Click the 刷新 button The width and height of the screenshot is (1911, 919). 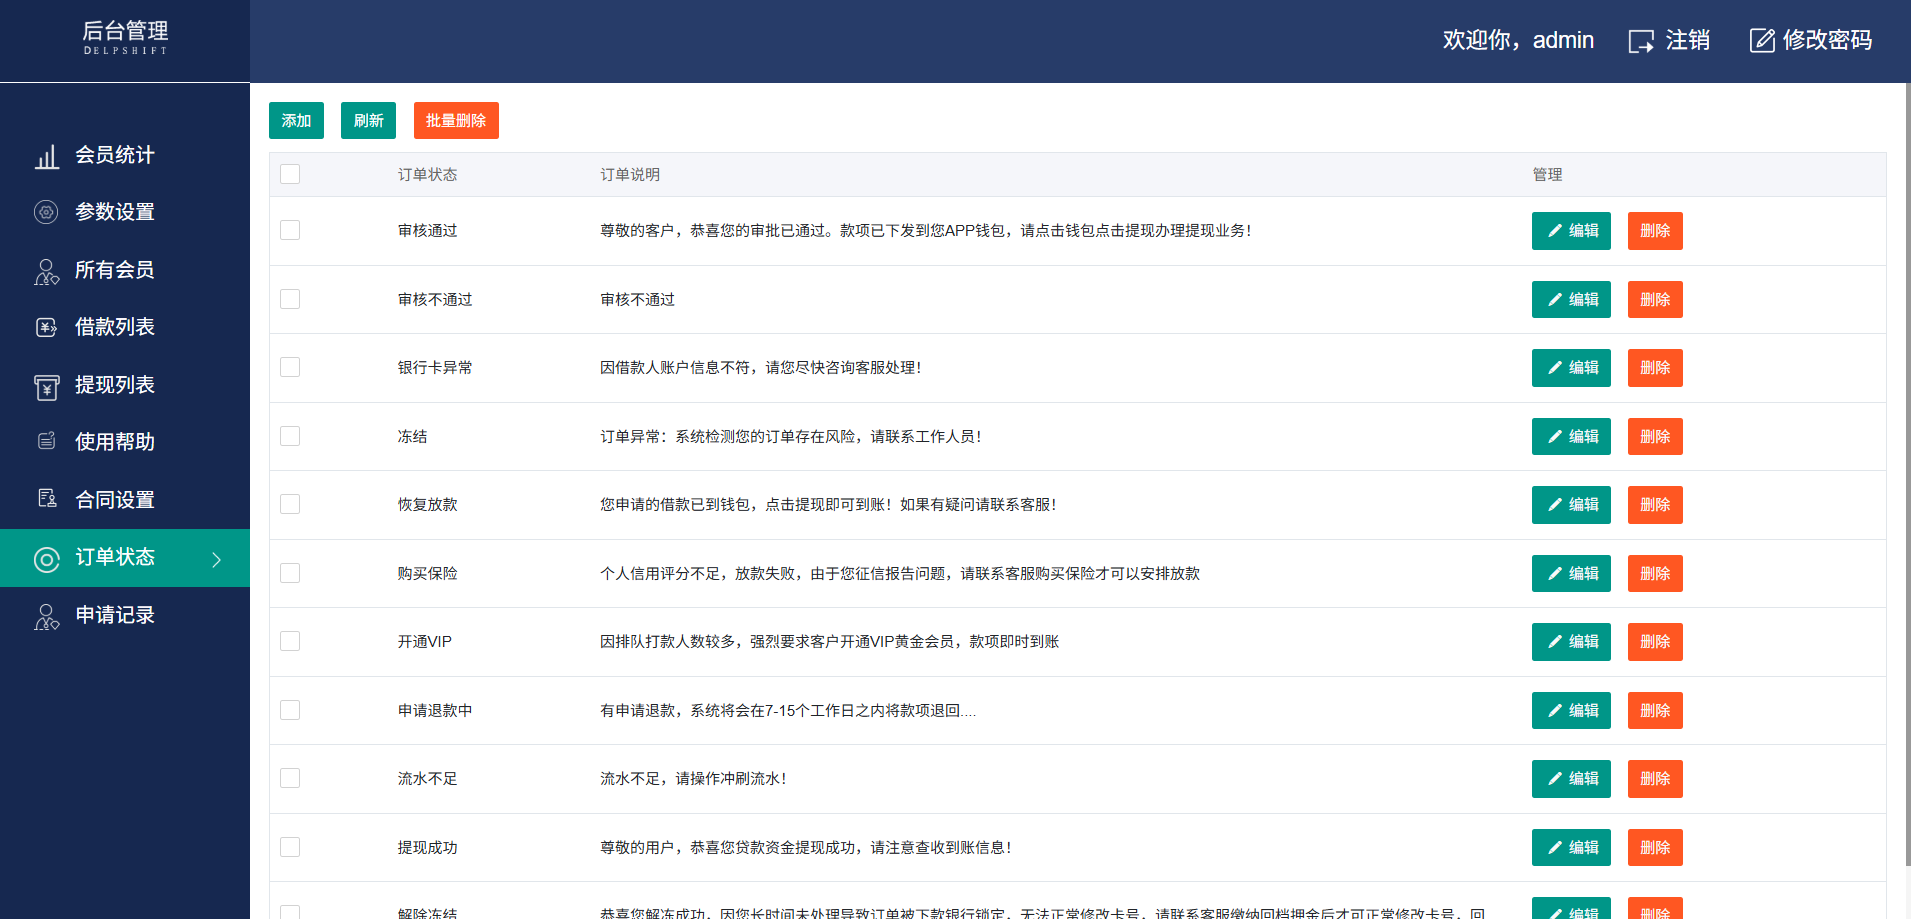[368, 121]
